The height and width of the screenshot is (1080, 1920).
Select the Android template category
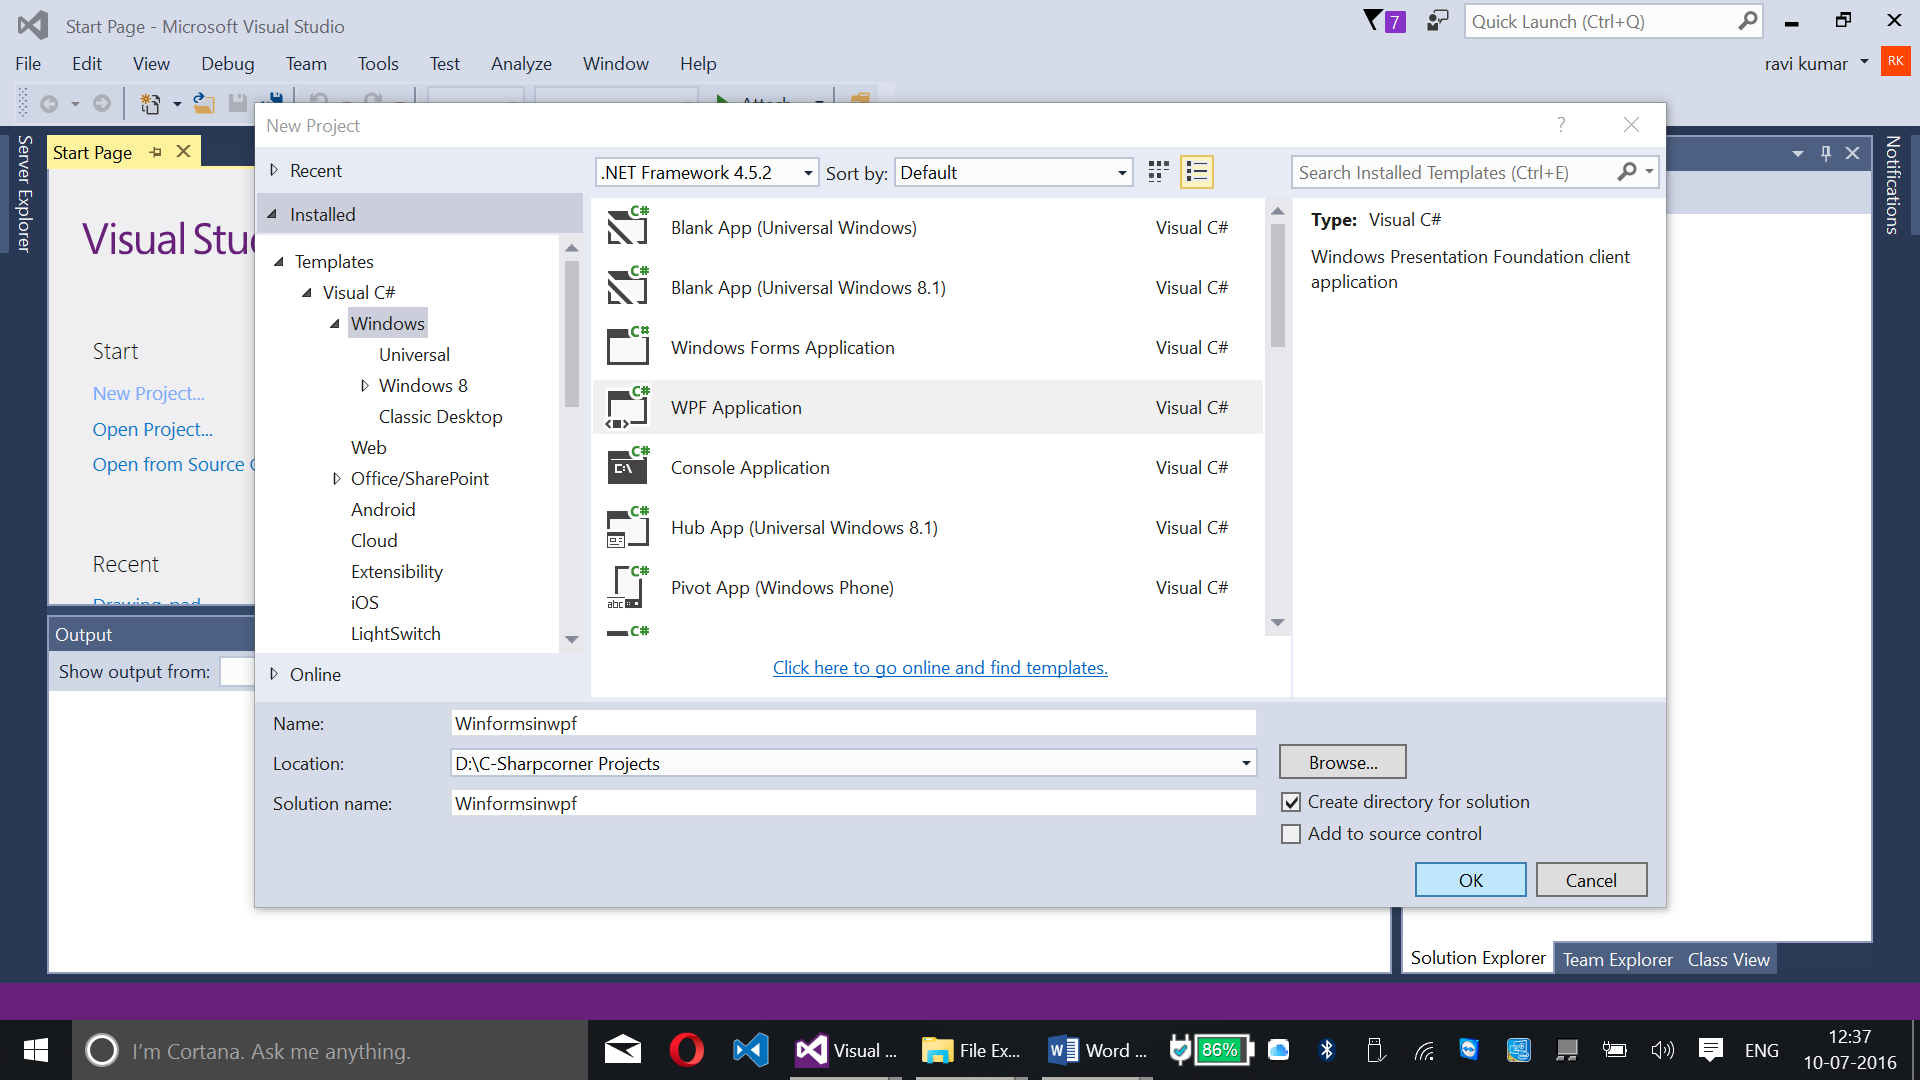pyautogui.click(x=382, y=509)
